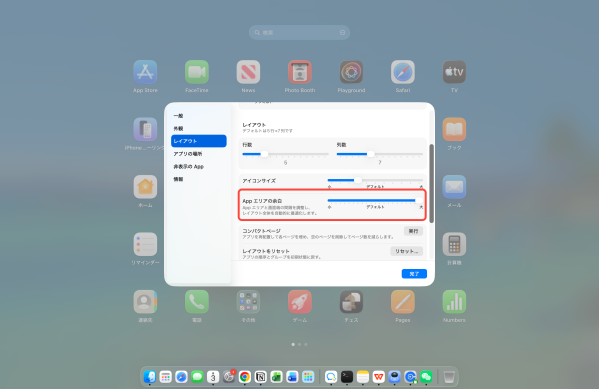The image size is (599, 389).
Task: Click the blue 完了 button
Action: pyautogui.click(x=414, y=274)
